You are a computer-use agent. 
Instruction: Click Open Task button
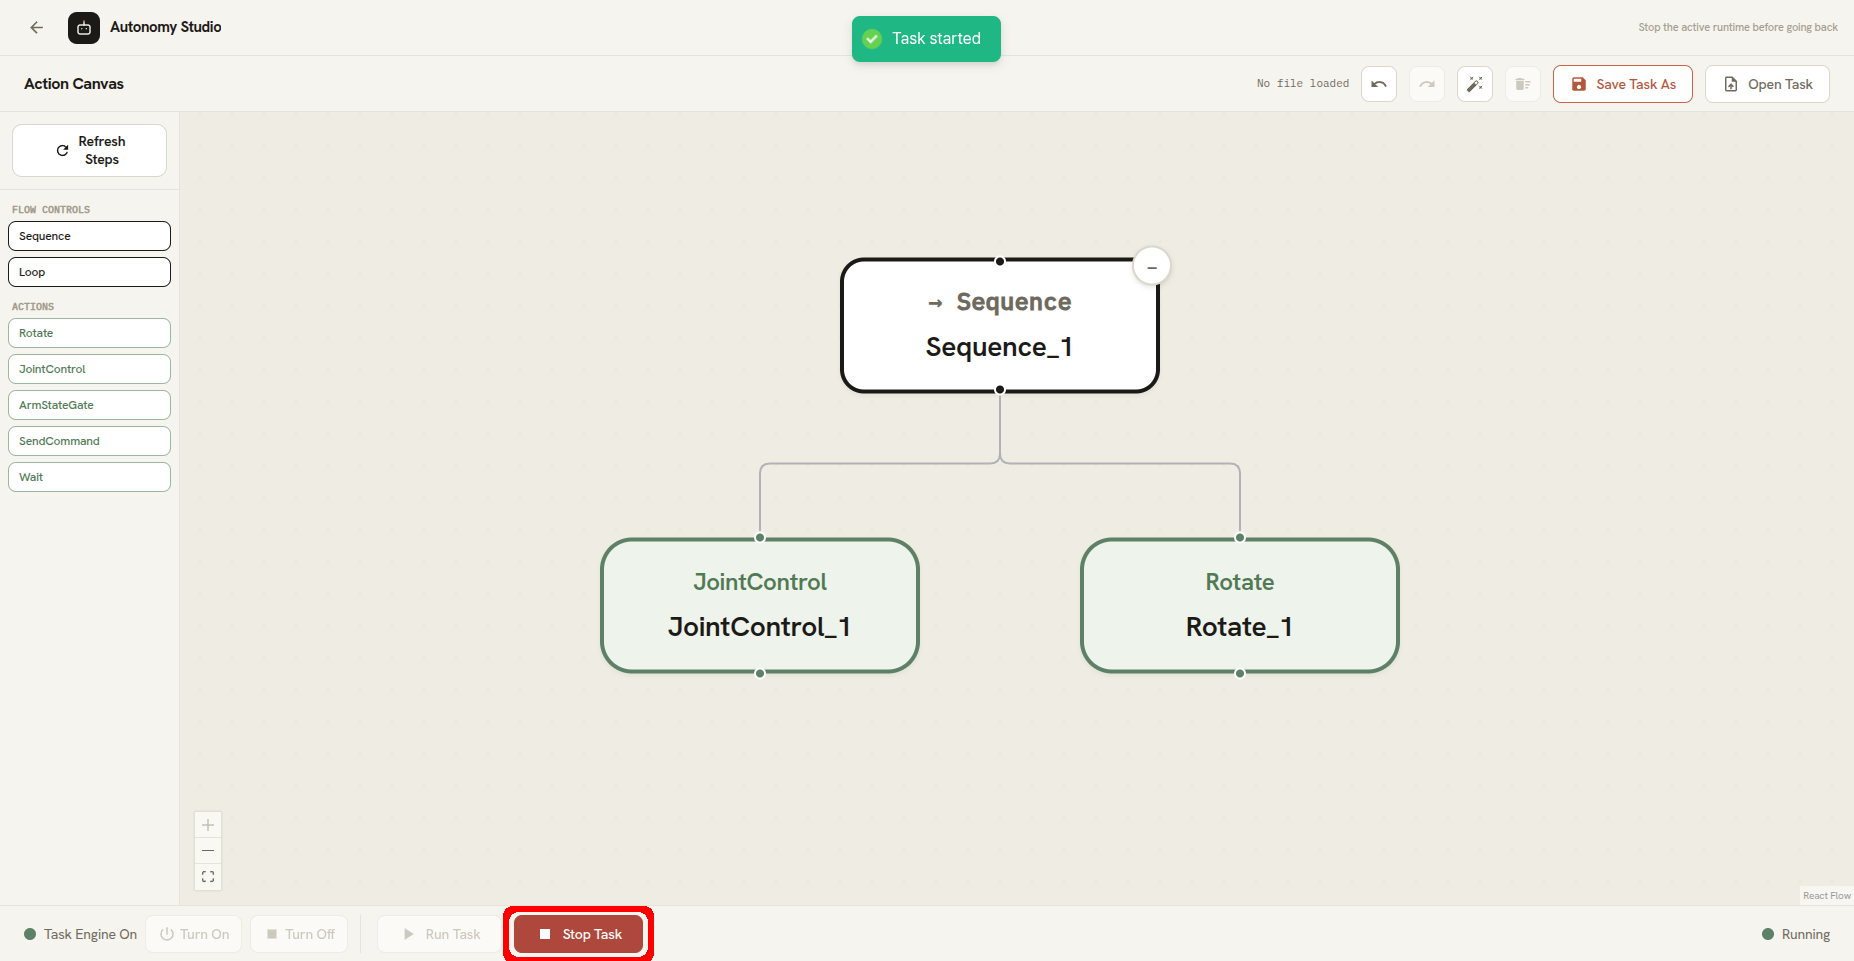(x=1767, y=84)
